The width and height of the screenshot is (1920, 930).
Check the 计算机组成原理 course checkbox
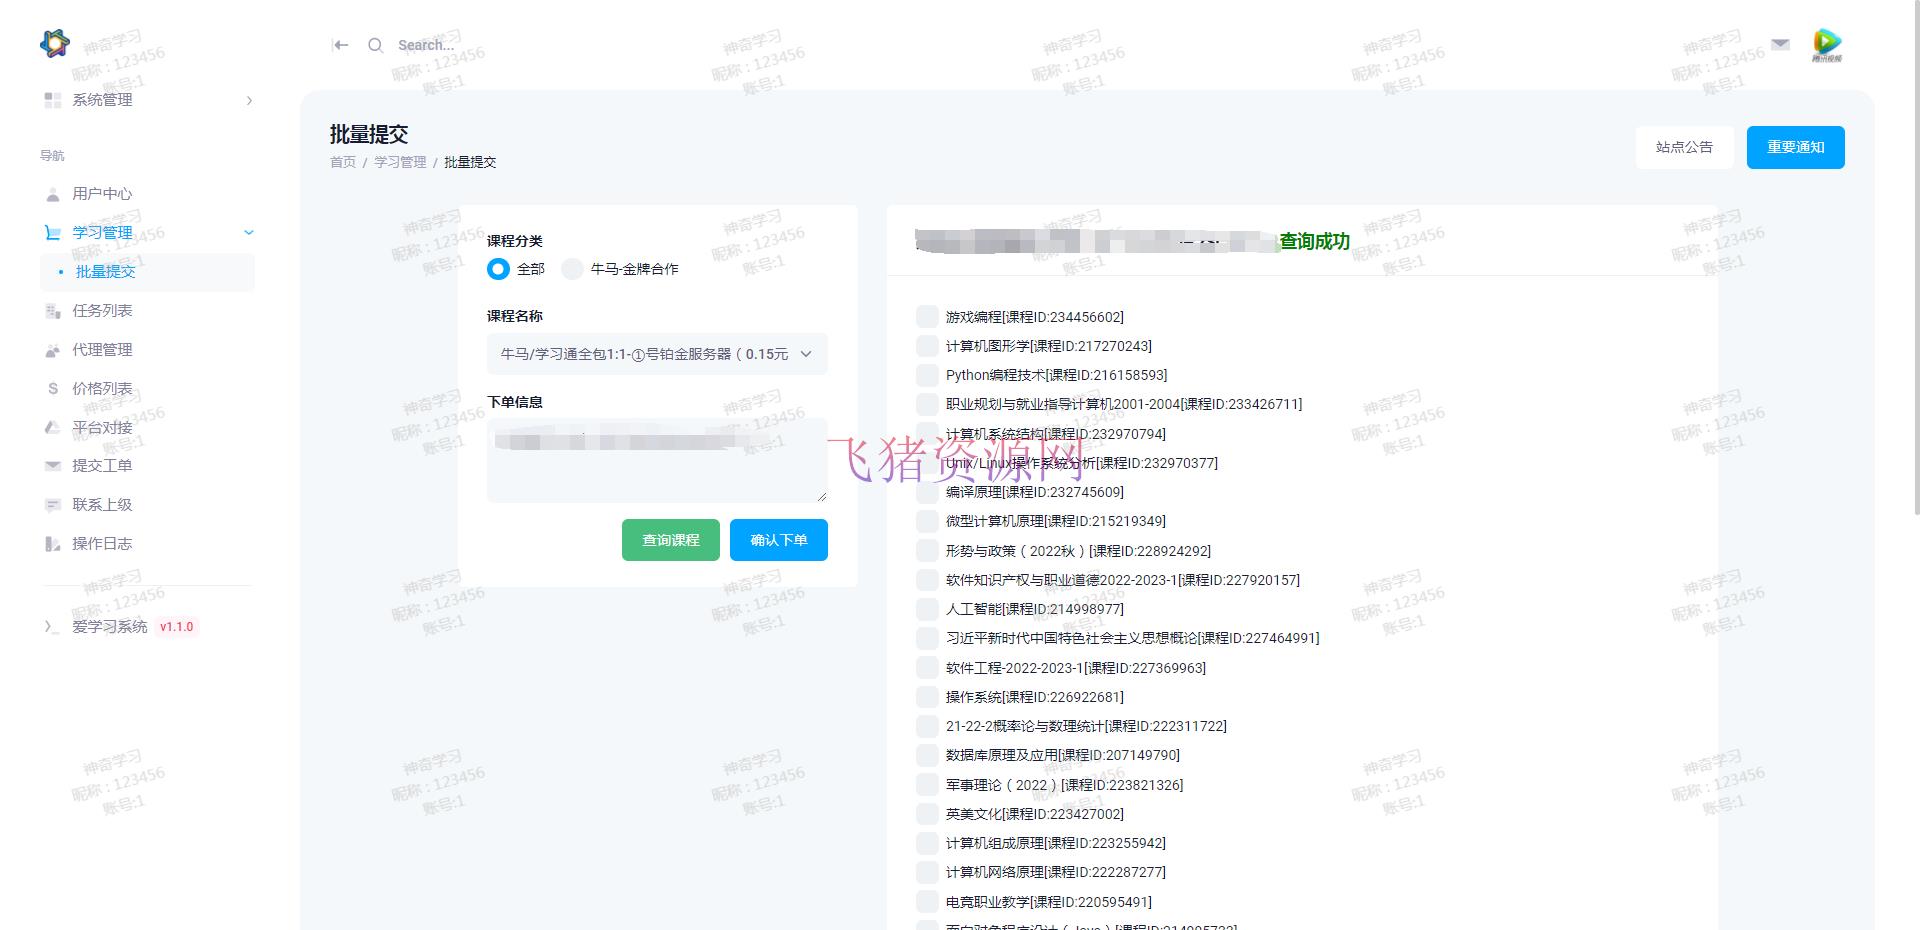pos(927,843)
